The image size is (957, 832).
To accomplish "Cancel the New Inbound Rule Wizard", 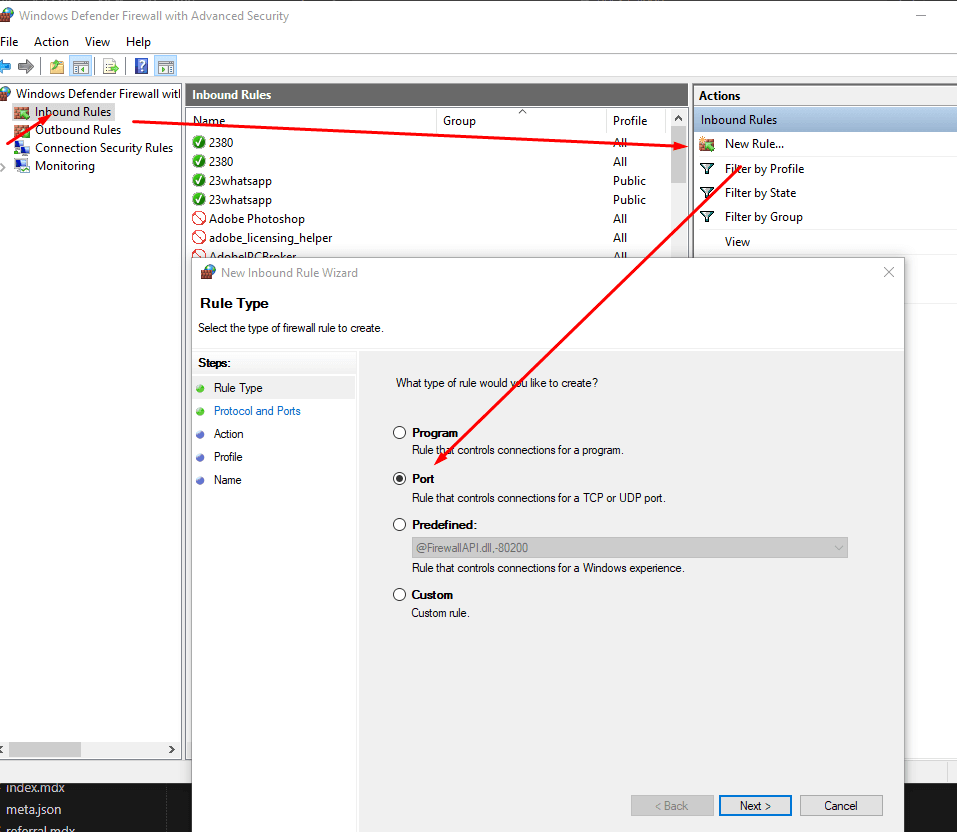I will point(840,805).
